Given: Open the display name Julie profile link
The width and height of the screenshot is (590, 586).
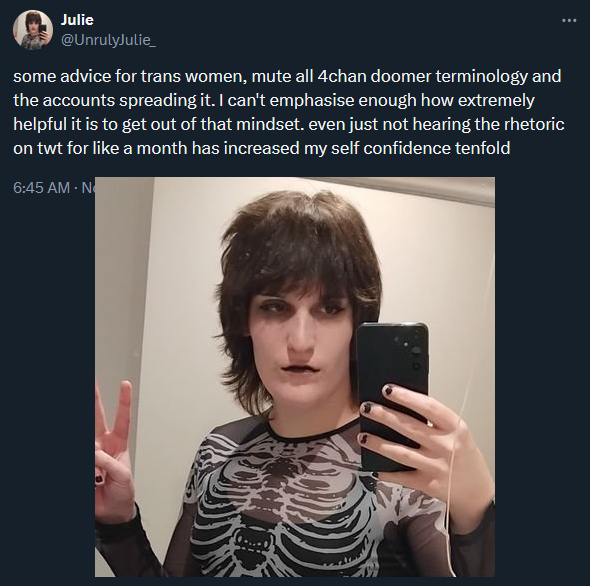Looking at the screenshot, I should [x=77, y=20].
